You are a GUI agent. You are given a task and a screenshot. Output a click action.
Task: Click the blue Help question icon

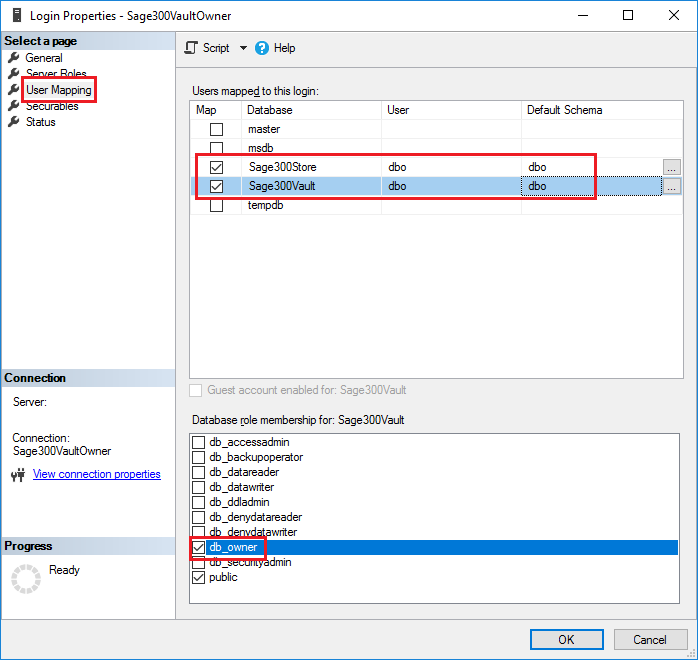pos(262,48)
